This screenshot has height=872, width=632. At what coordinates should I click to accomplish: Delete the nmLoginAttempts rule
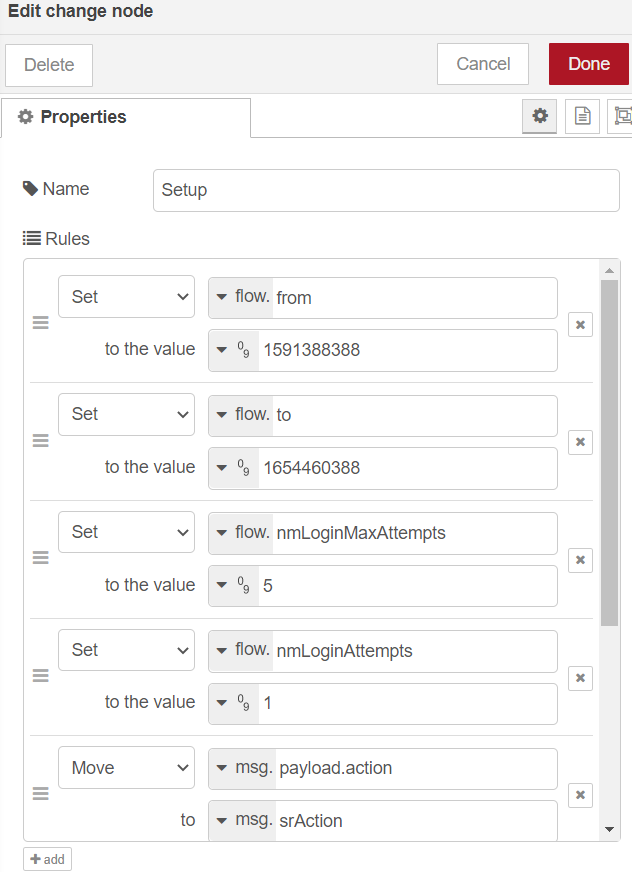pyautogui.click(x=580, y=678)
